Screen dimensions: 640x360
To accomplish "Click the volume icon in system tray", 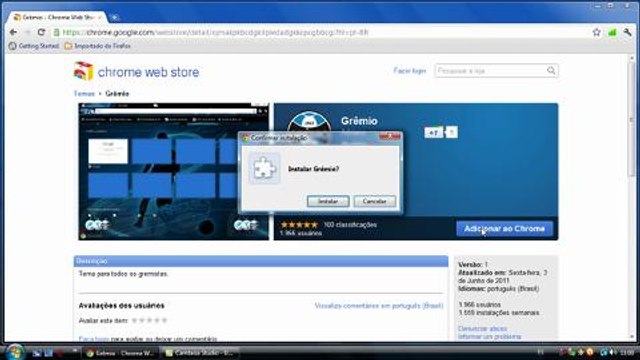I will [612, 352].
